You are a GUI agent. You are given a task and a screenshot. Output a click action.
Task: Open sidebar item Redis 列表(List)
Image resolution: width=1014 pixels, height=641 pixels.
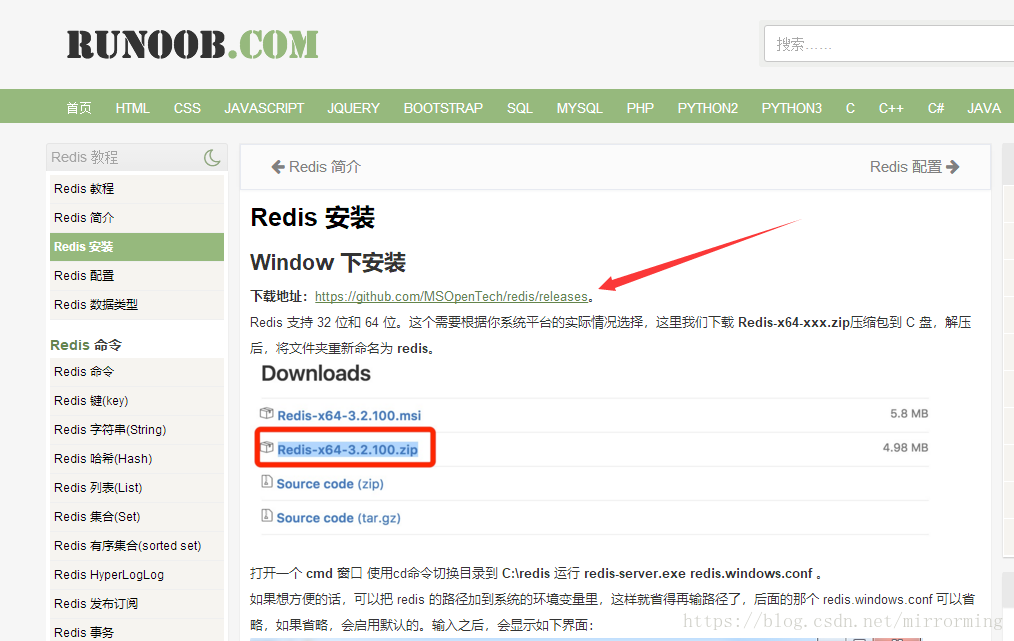(136, 488)
